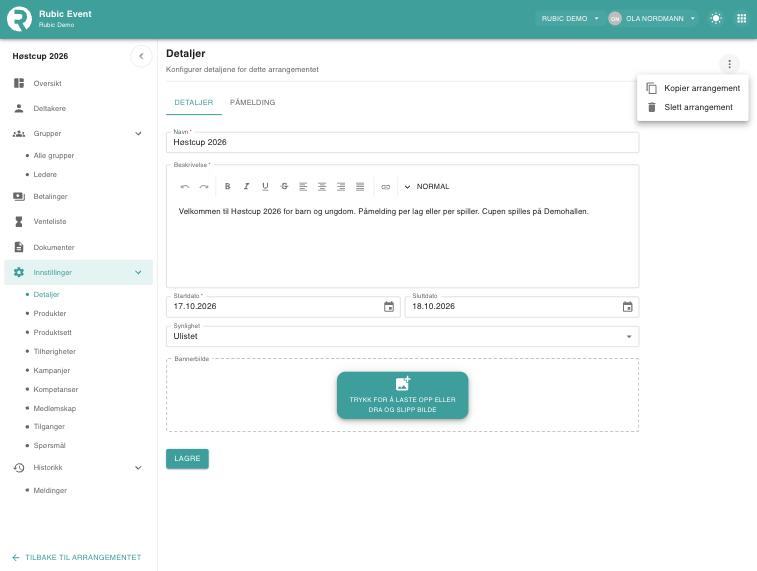Undo last edit in description editor
Image resolution: width=757 pixels, height=571 pixels.
[x=184, y=187]
